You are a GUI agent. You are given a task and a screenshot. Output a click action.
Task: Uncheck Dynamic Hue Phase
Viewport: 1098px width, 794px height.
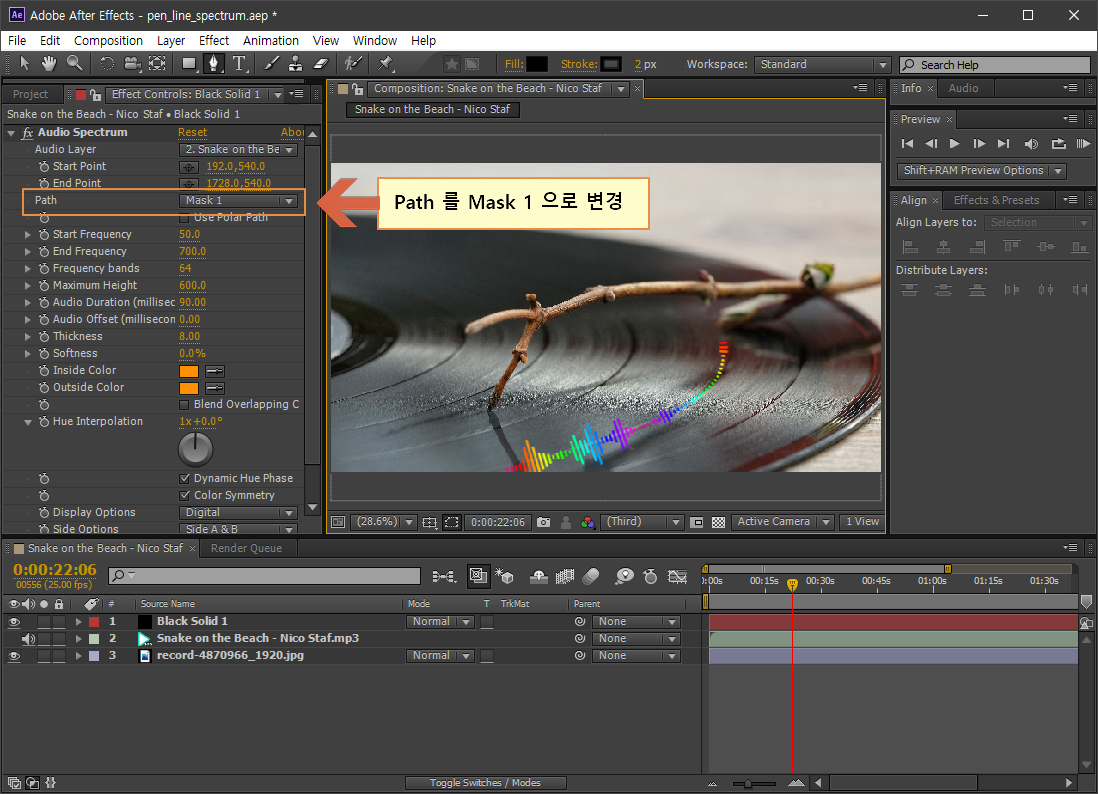184,479
